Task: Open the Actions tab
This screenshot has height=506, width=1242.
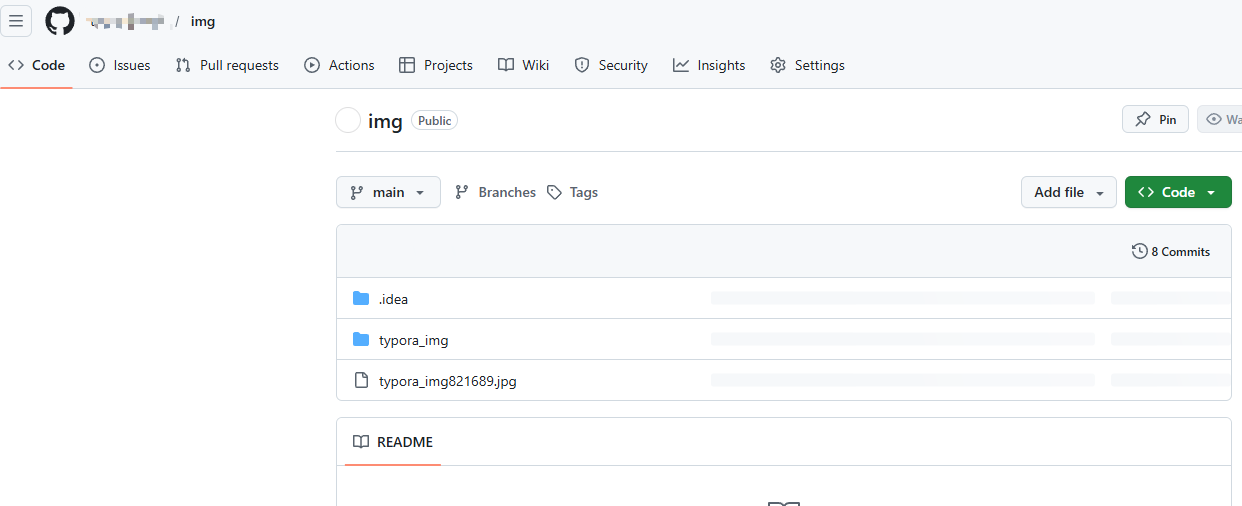Action: tap(340, 65)
